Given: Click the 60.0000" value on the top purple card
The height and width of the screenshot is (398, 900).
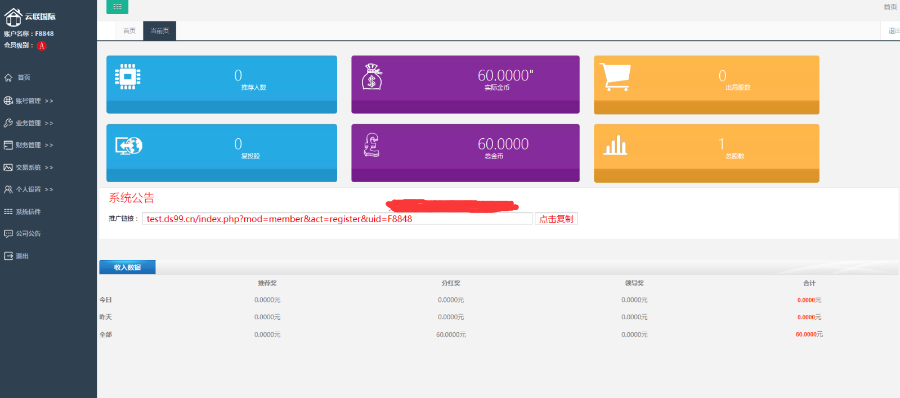Looking at the screenshot, I should (x=506, y=75).
